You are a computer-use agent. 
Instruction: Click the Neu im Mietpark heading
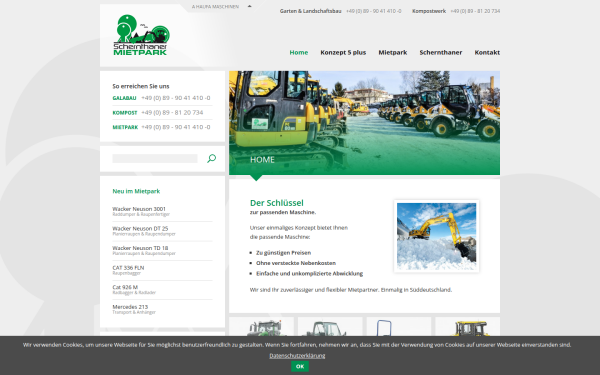coord(136,191)
